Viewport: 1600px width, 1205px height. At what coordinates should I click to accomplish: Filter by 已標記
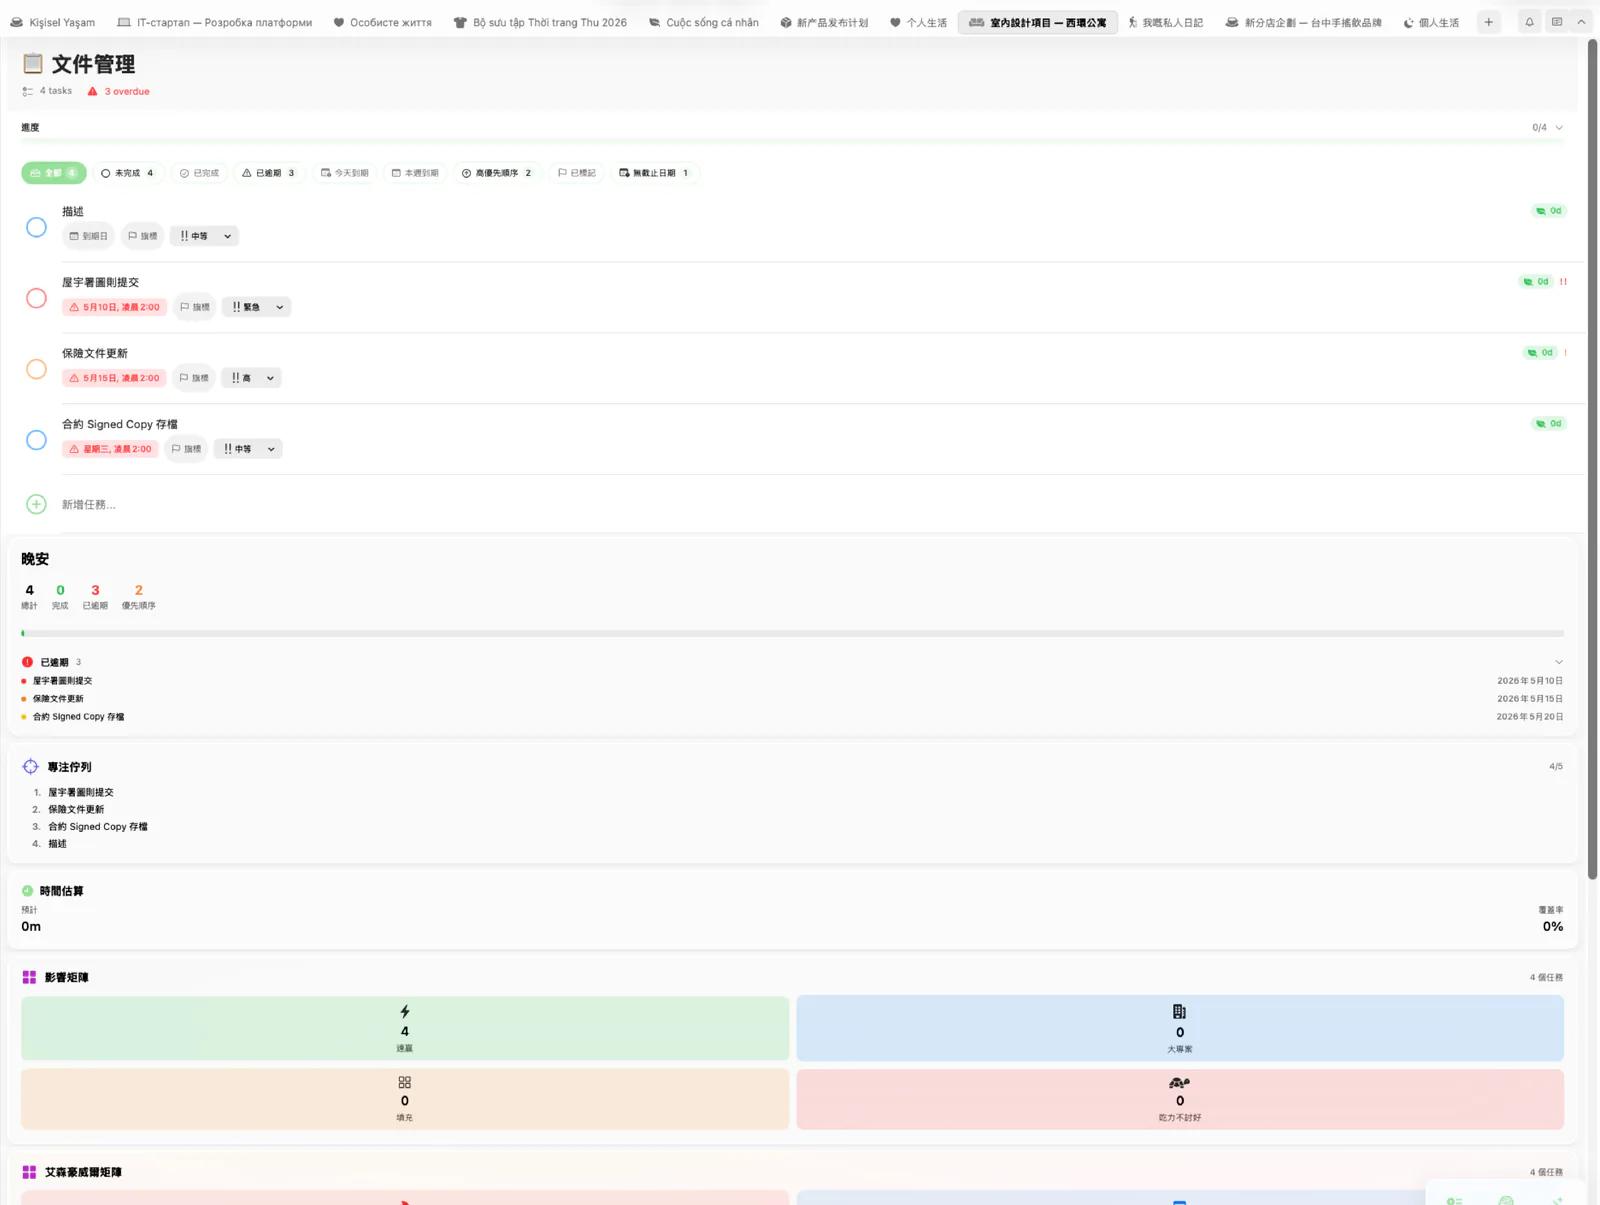click(577, 173)
